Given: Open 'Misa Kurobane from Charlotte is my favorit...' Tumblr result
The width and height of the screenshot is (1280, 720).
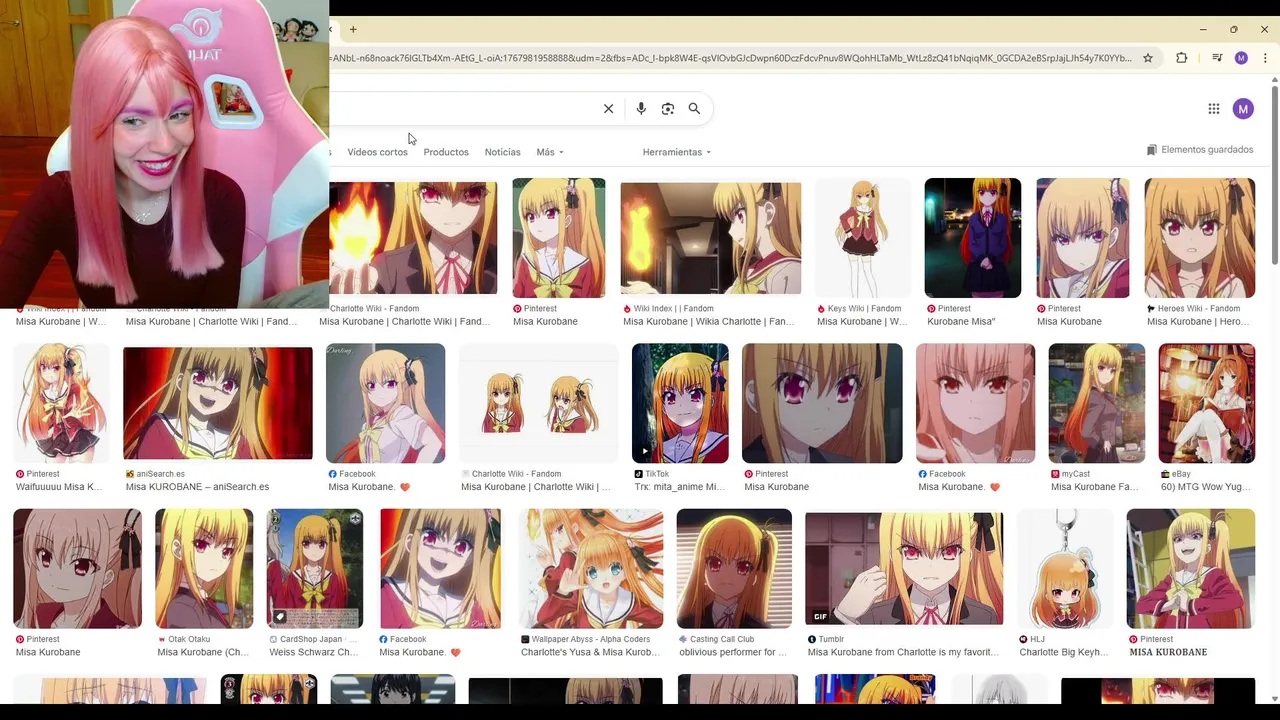Looking at the screenshot, I should point(903,652).
